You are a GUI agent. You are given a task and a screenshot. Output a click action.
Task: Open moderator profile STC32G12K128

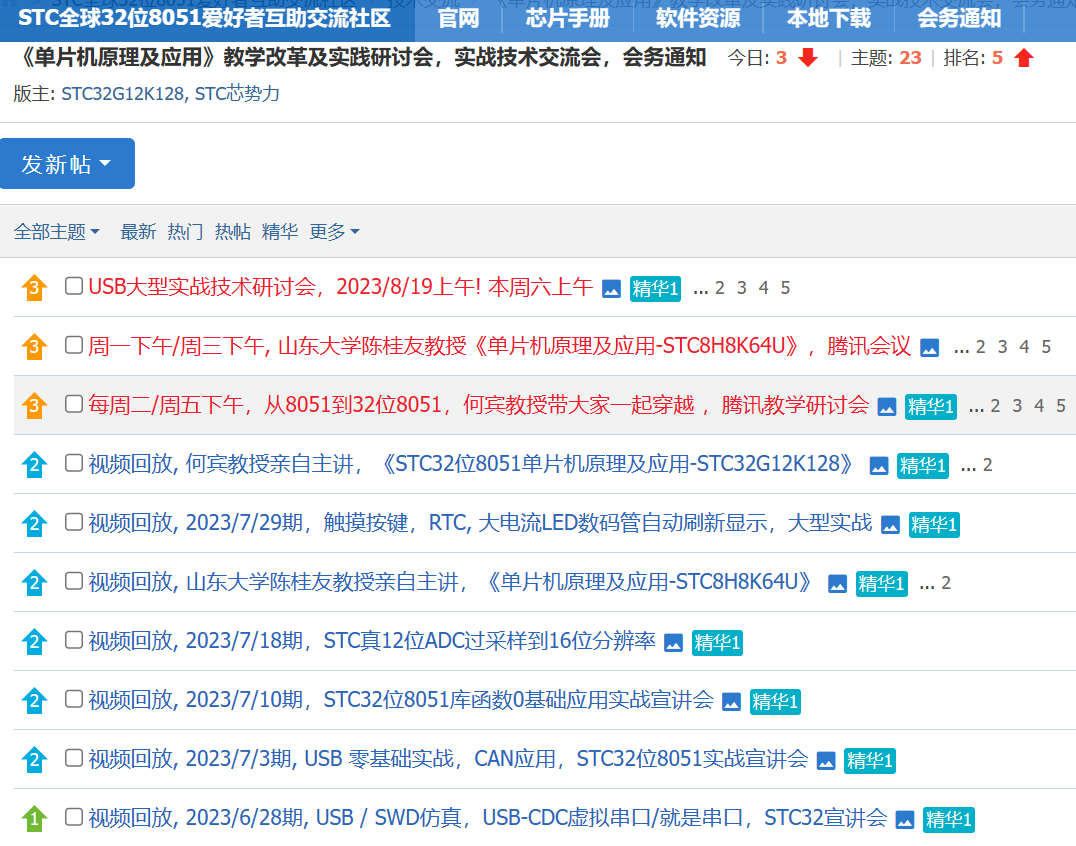pyautogui.click(x=123, y=93)
